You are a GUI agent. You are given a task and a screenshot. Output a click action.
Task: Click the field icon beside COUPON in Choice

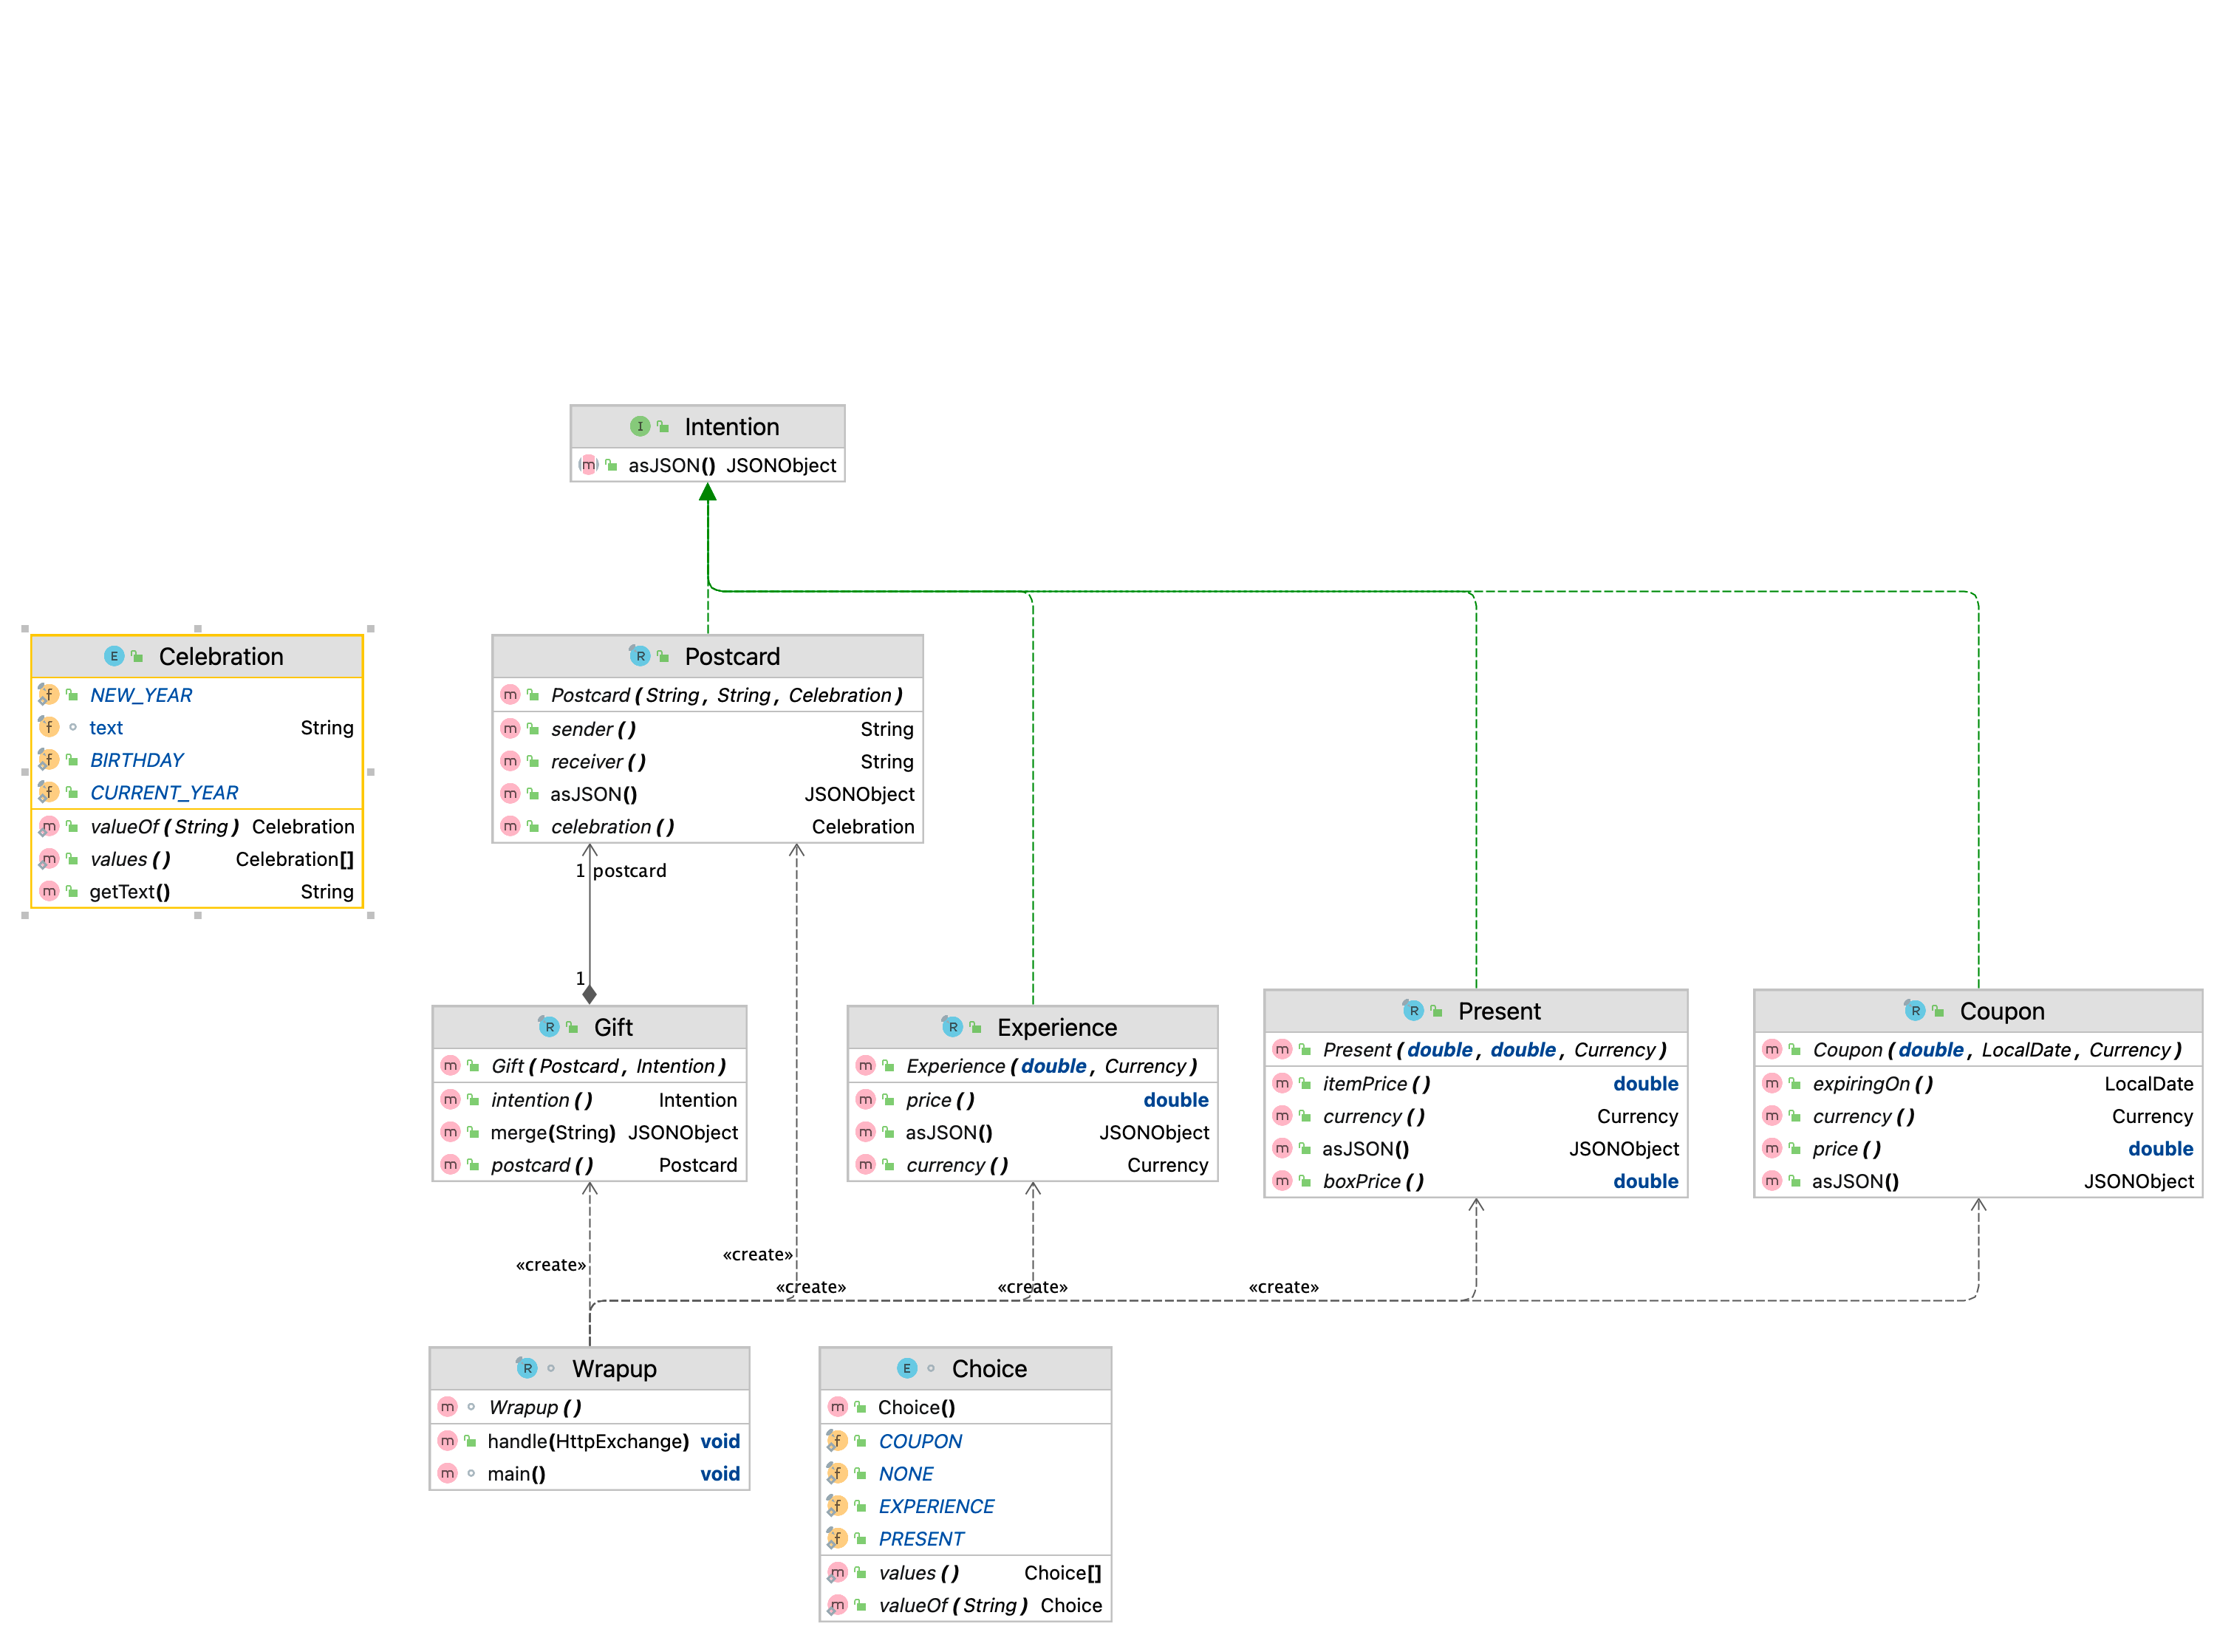837,1442
